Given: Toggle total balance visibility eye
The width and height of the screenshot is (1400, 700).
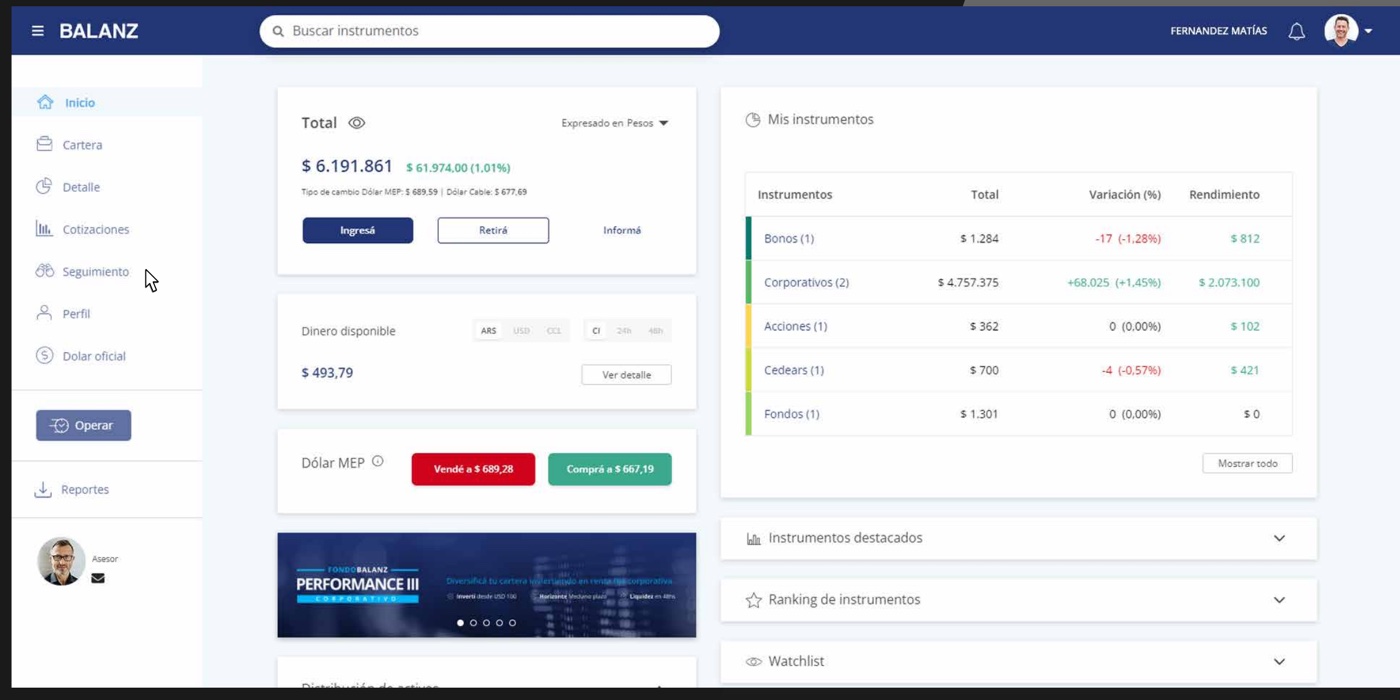Looking at the screenshot, I should pos(357,123).
